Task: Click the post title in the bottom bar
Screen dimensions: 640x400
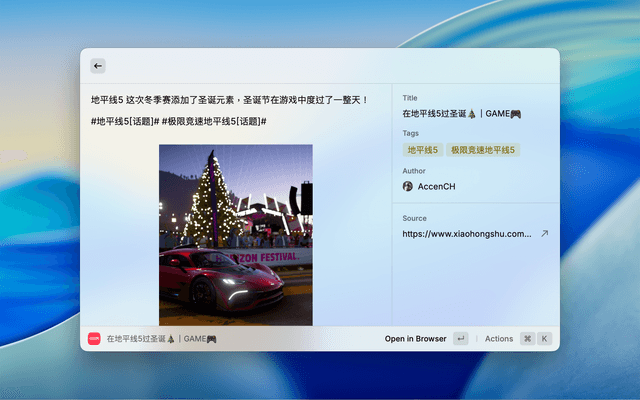Action: [x=161, y=339]
